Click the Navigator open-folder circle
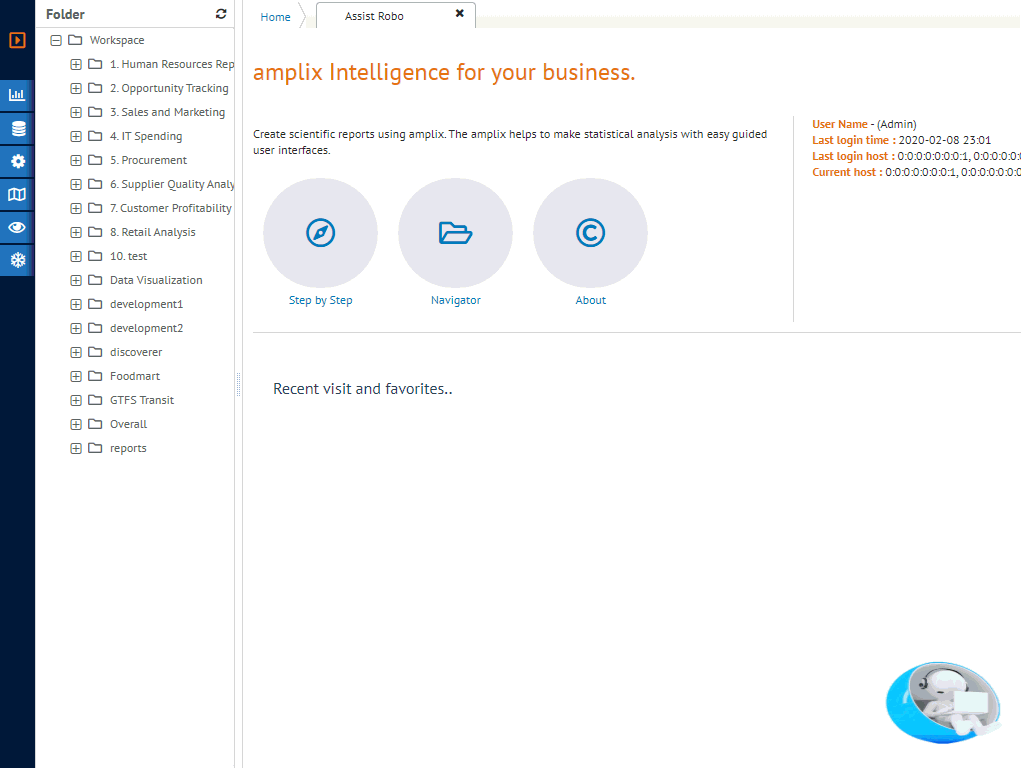 (x=455, y=232)
